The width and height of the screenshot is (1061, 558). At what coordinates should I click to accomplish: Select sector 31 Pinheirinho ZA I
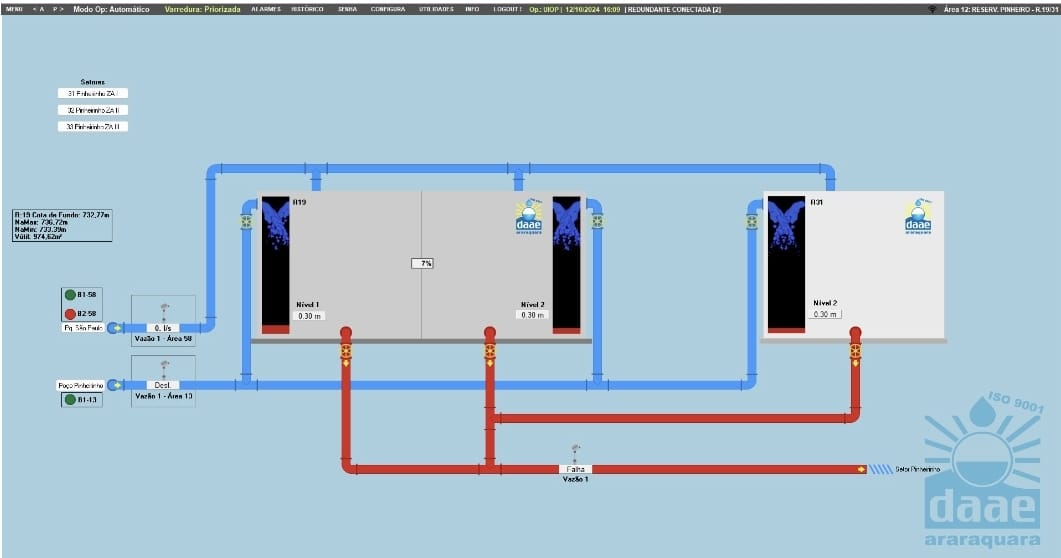93,93
